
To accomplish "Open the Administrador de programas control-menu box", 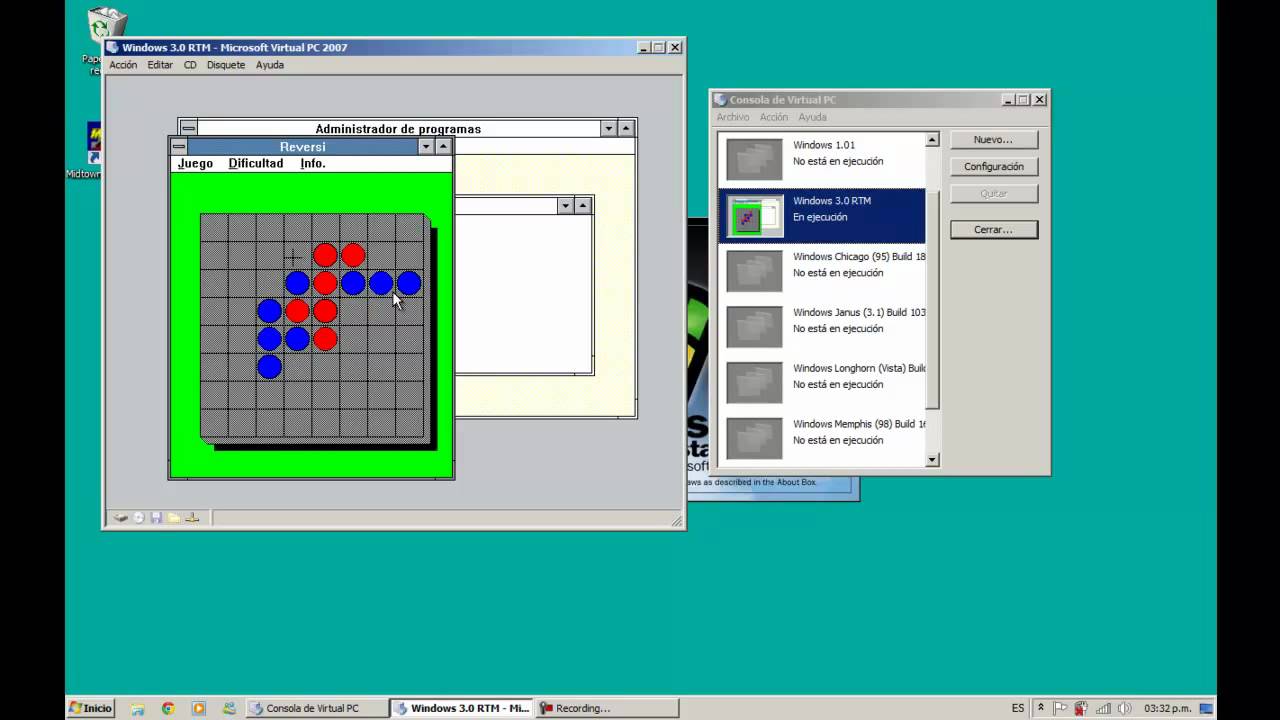I will click(188, 128).
